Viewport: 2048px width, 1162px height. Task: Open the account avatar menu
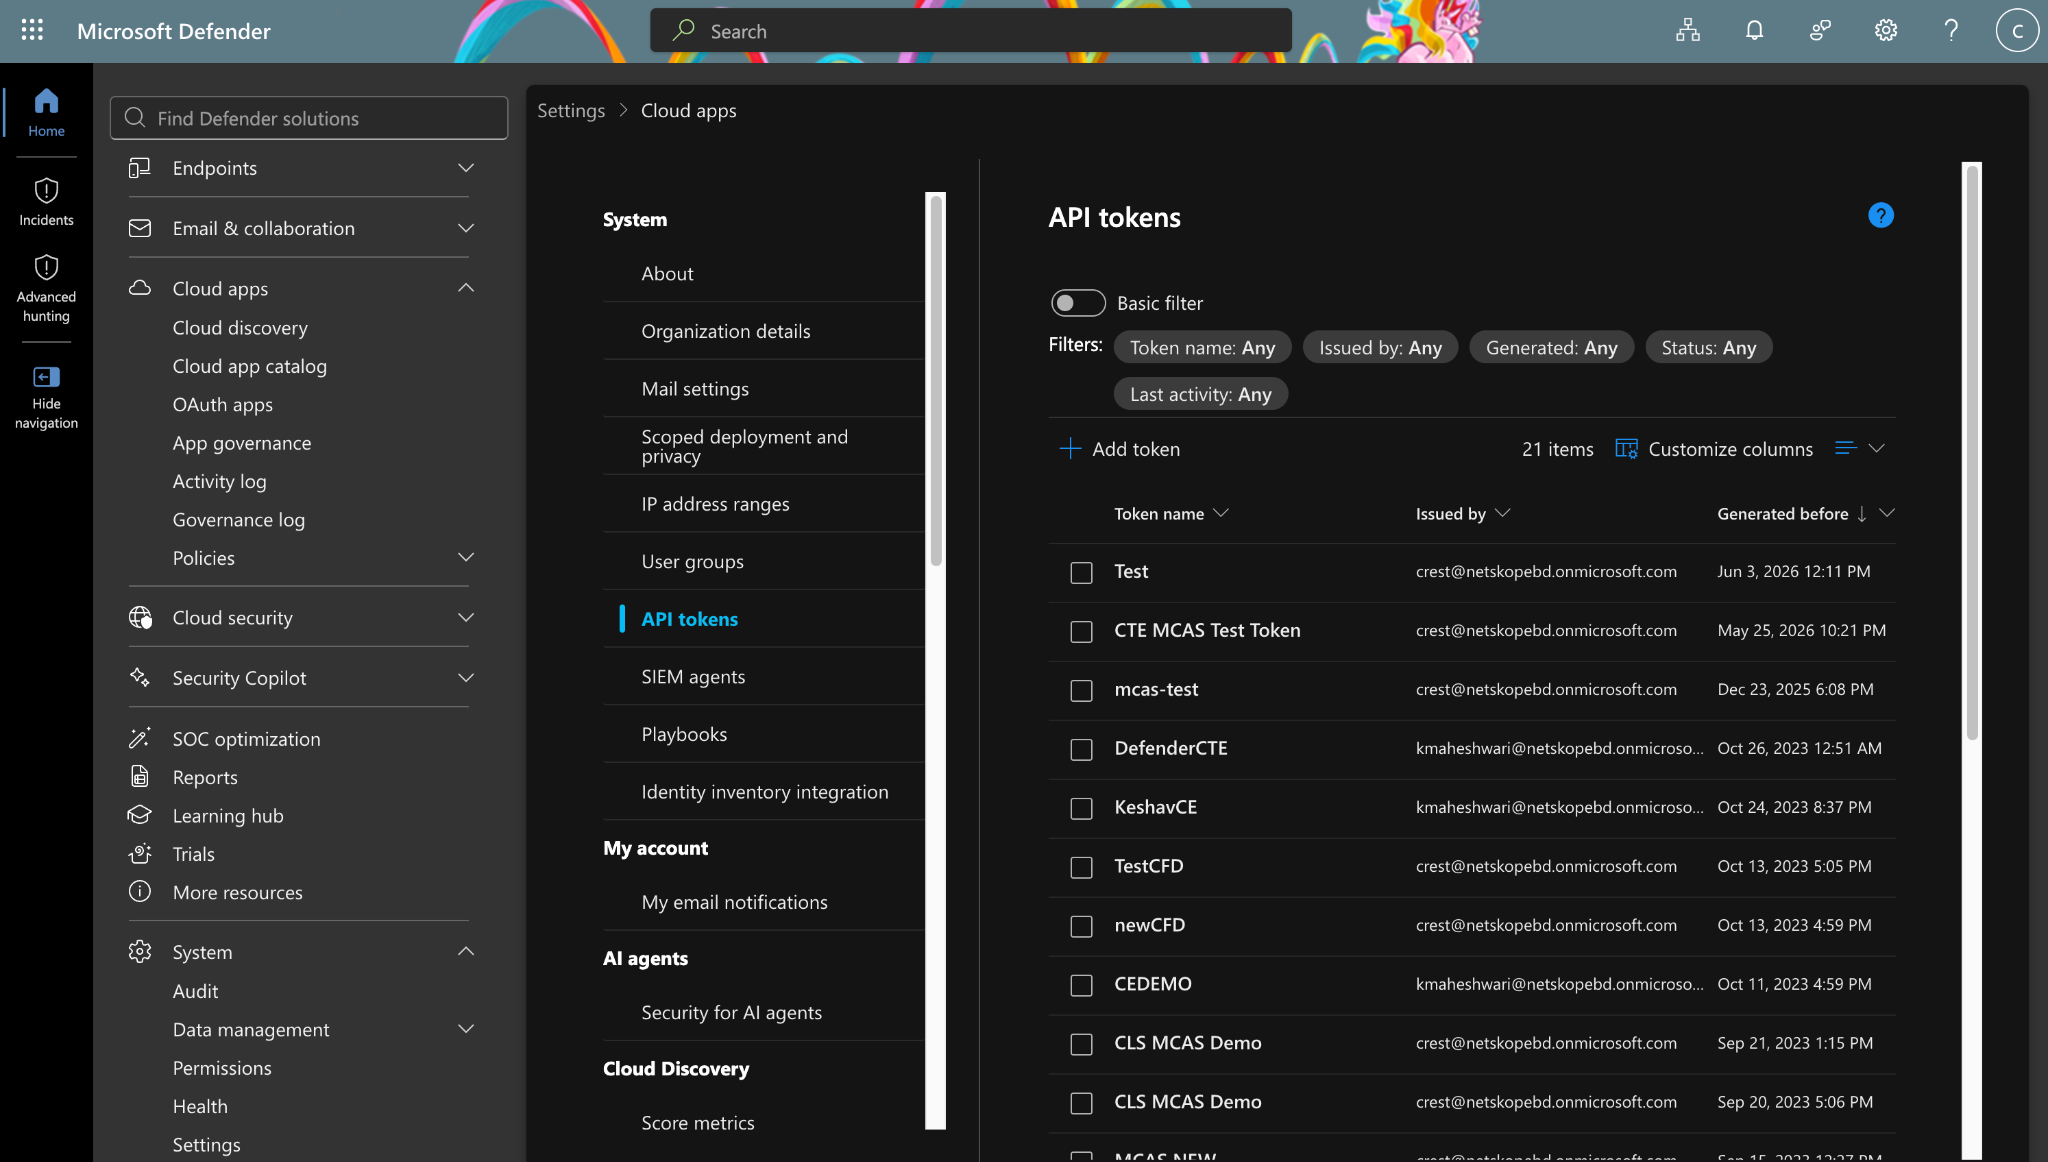(x=2017, y=30)
